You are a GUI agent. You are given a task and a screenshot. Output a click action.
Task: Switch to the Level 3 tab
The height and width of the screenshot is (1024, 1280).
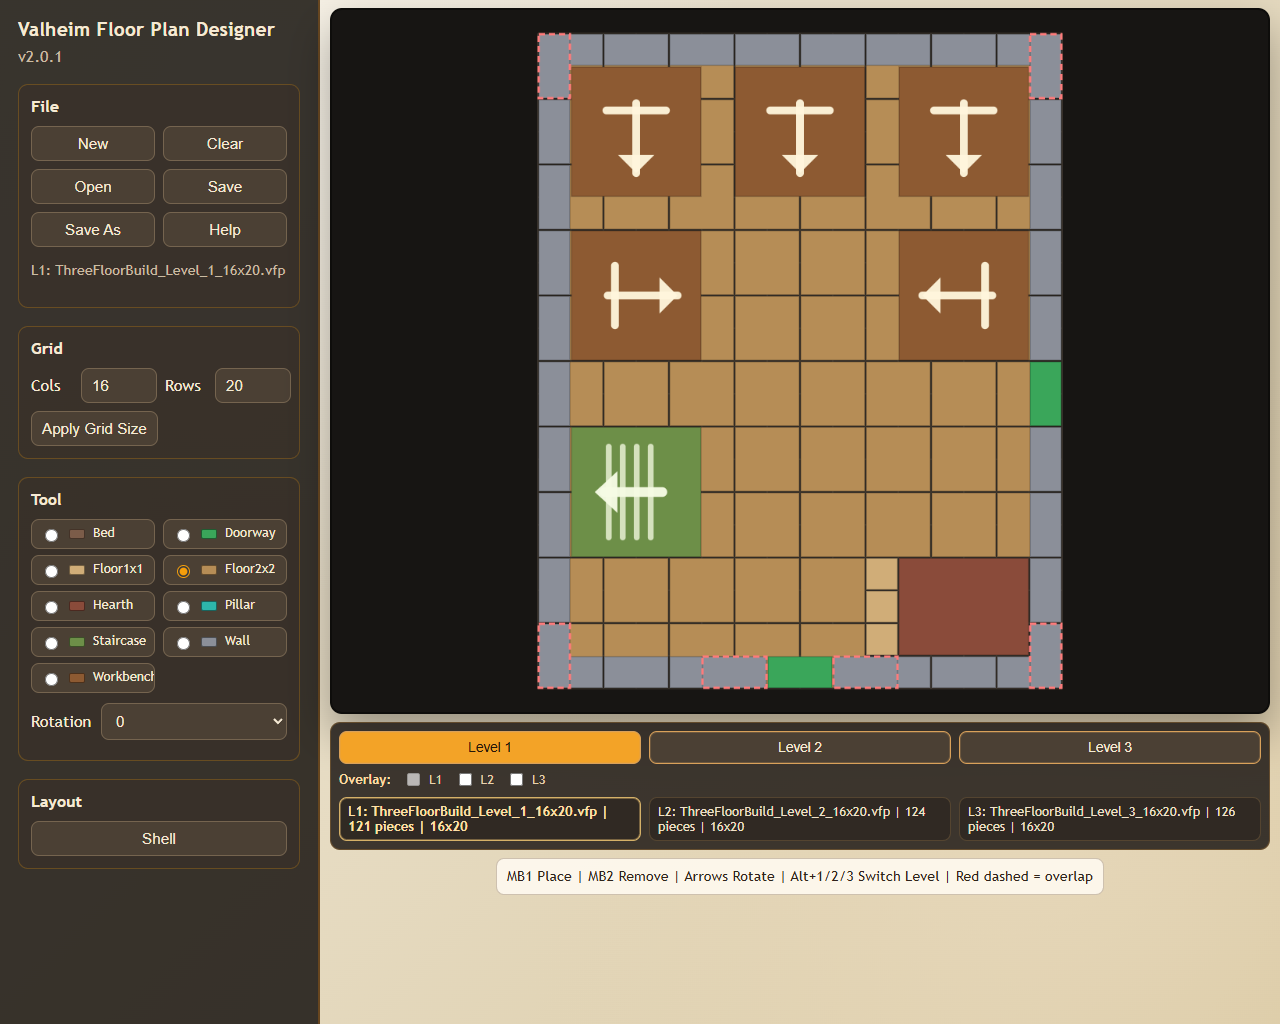(x=1110, y=747)
